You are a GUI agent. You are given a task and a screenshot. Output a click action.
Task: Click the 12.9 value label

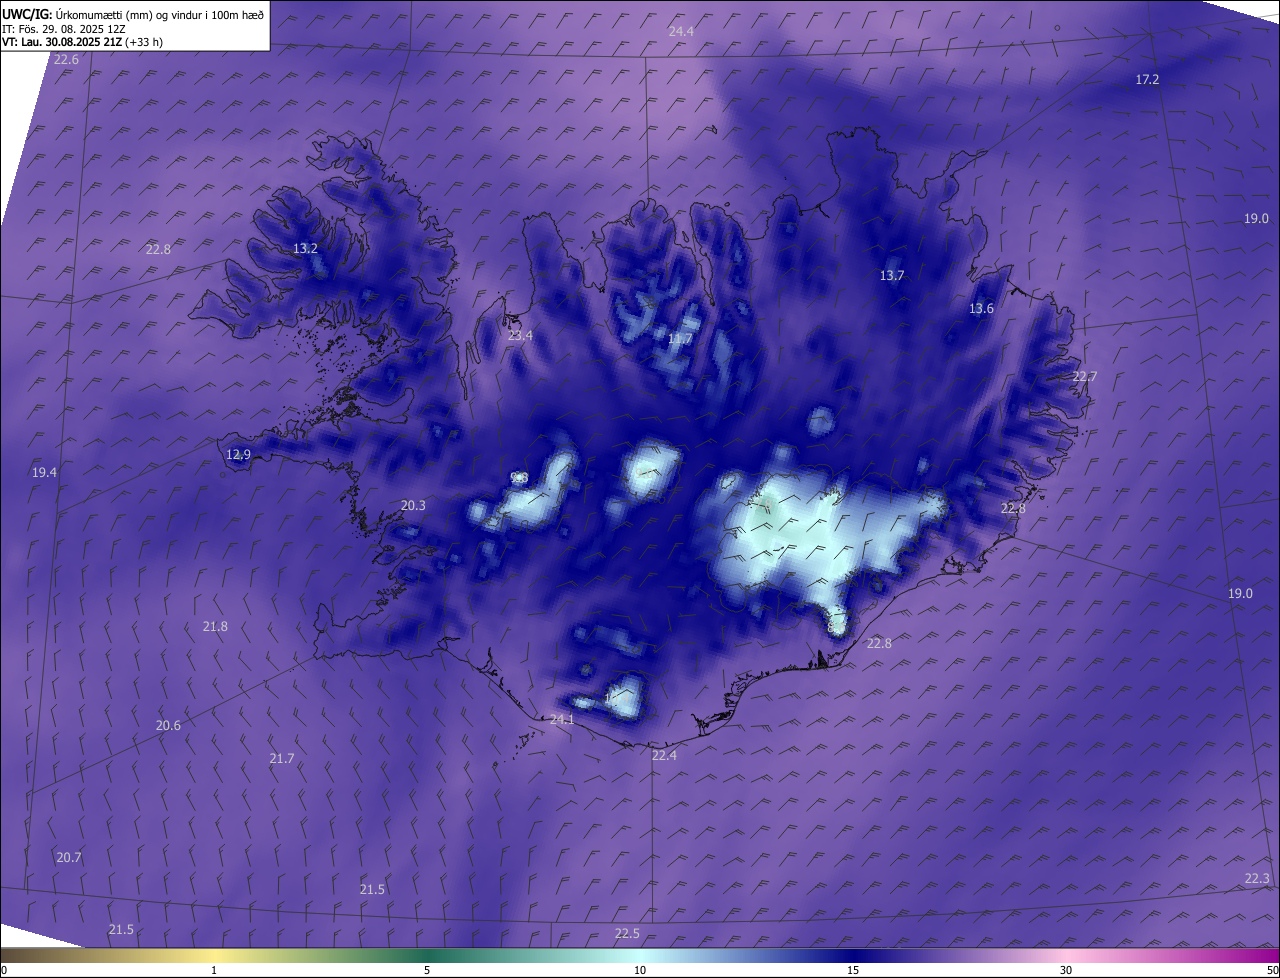pos(238,454)
